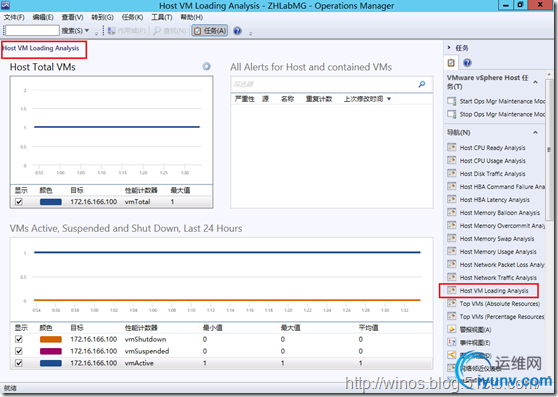Click the blue color swatch of vmTotal

[51, 202]
